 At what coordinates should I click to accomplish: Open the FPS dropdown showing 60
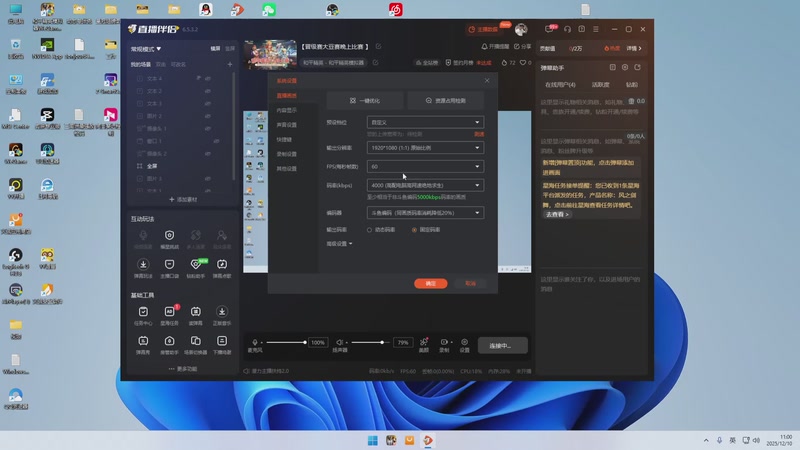425,166
